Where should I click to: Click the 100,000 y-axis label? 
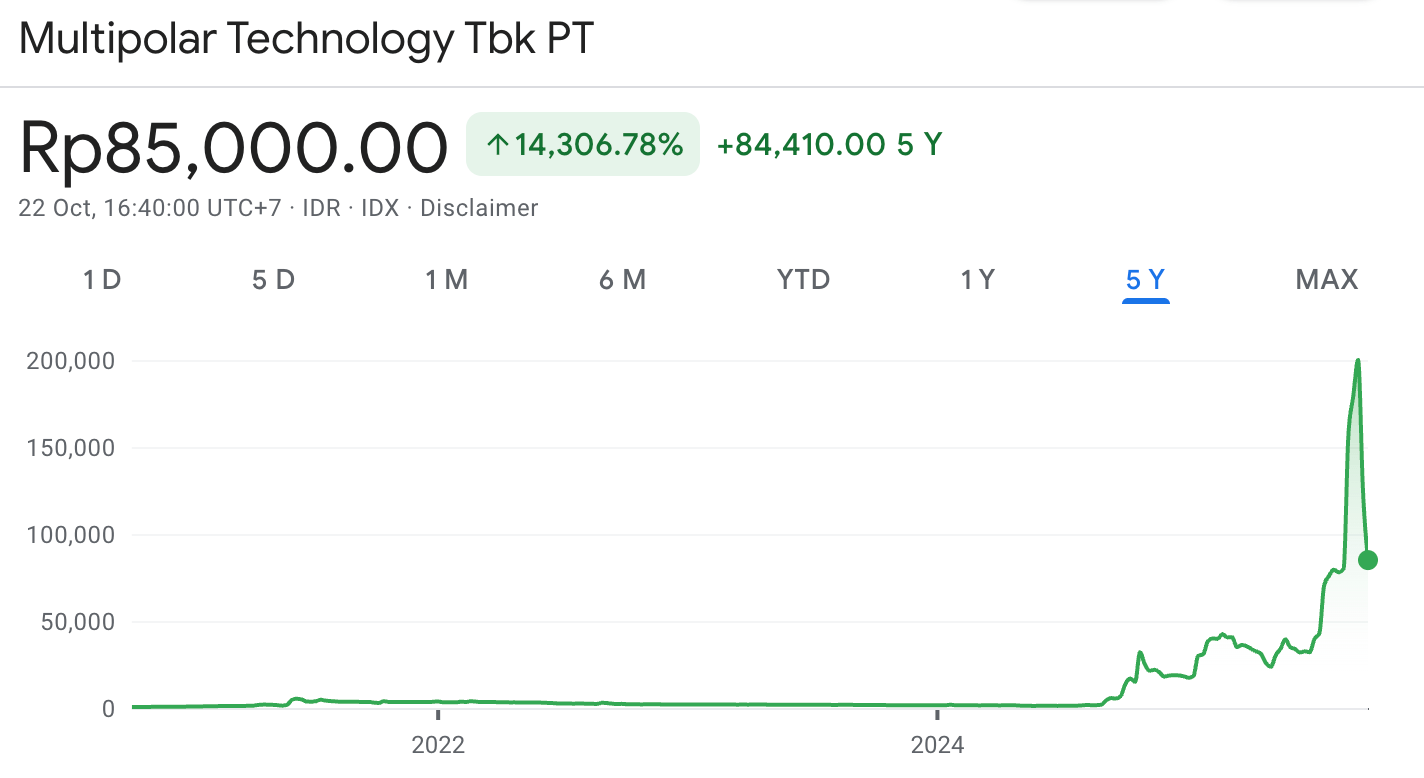tap(72, 535)
